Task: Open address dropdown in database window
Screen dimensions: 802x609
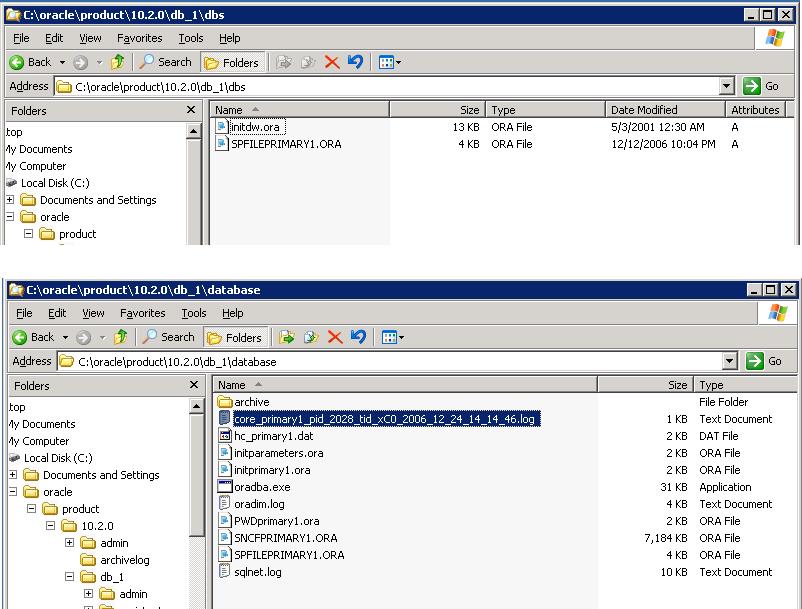Action: 730,362
